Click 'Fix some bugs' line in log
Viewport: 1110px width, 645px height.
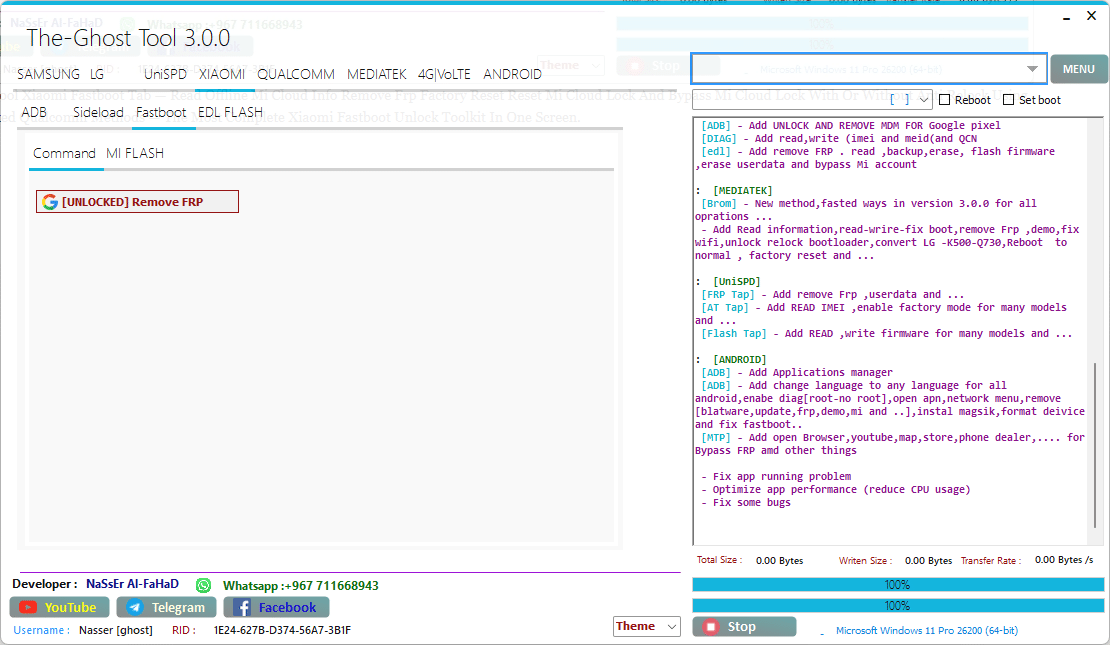coord(746,503)
